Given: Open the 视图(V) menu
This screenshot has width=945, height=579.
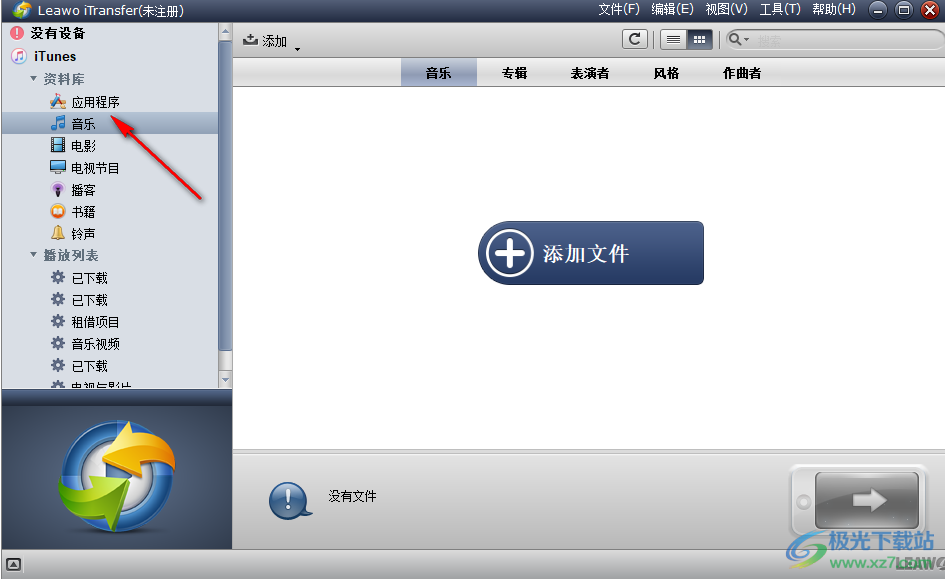Looking at the screenshot, I should click(726, 9).
